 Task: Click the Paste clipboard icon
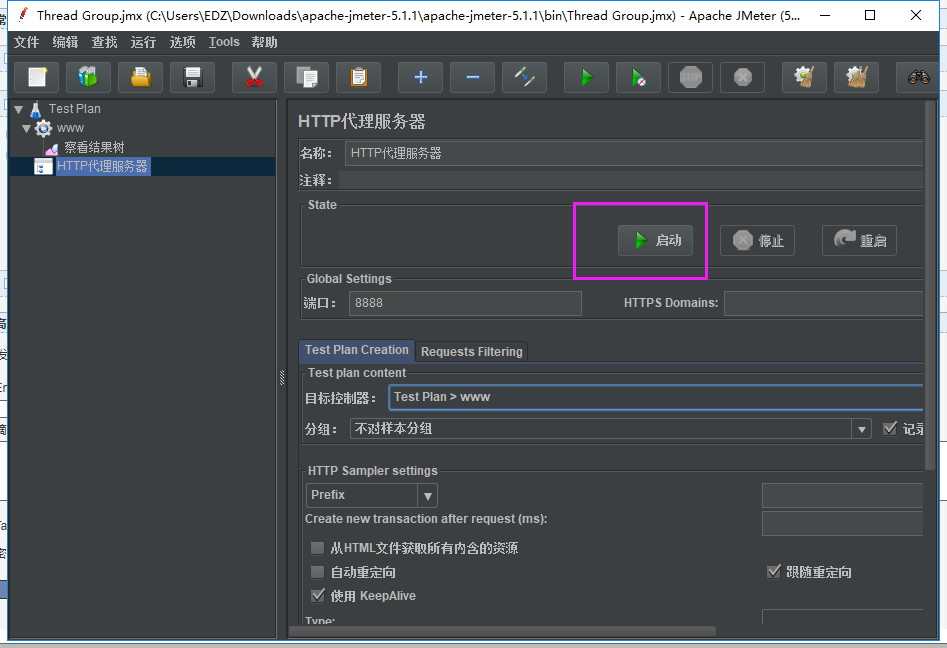coord(359,77)
